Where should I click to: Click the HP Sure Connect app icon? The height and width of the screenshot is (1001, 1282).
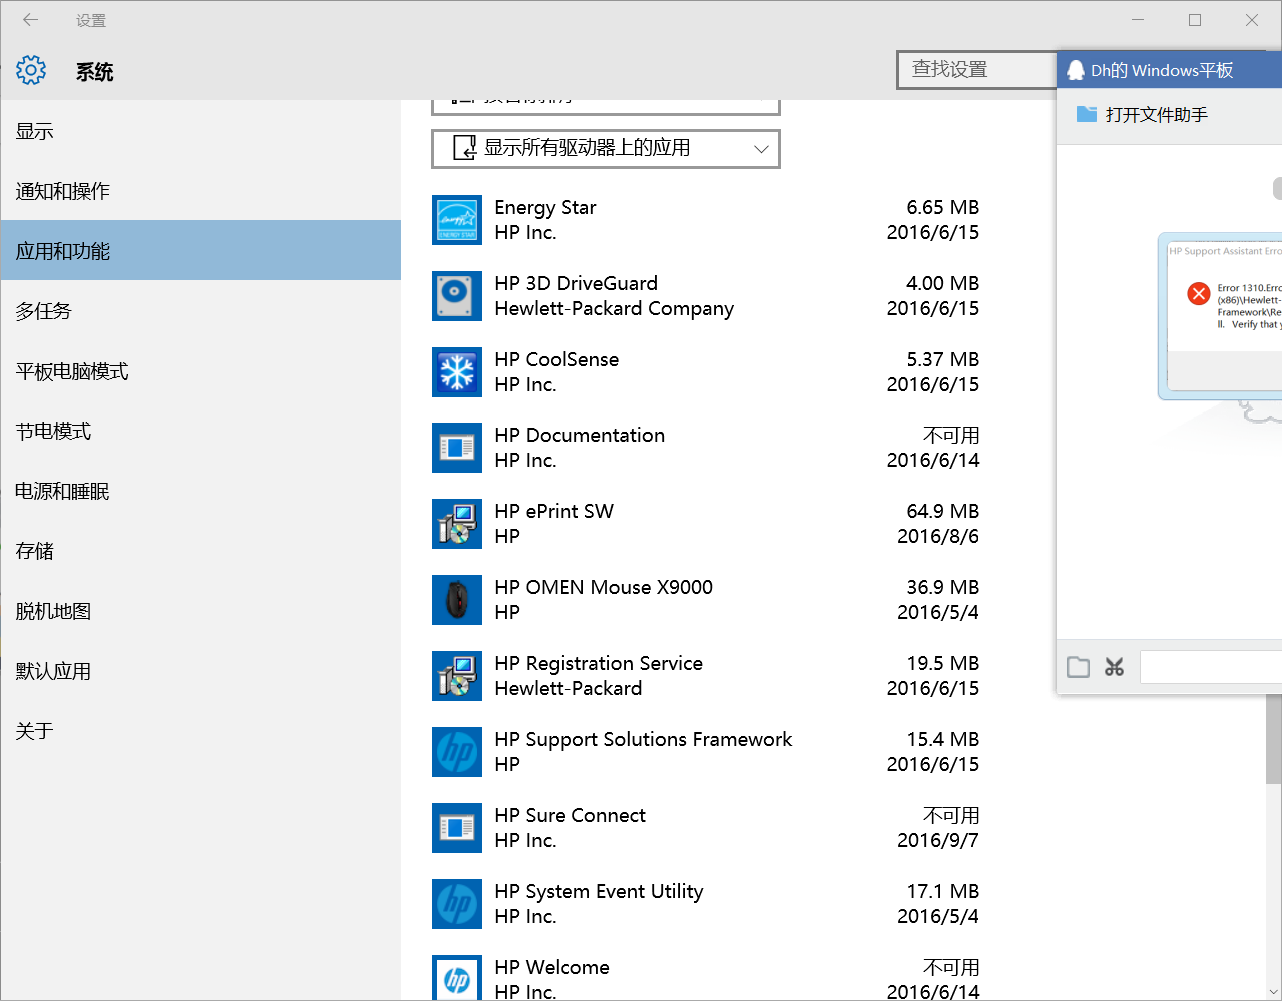point(457,828)
